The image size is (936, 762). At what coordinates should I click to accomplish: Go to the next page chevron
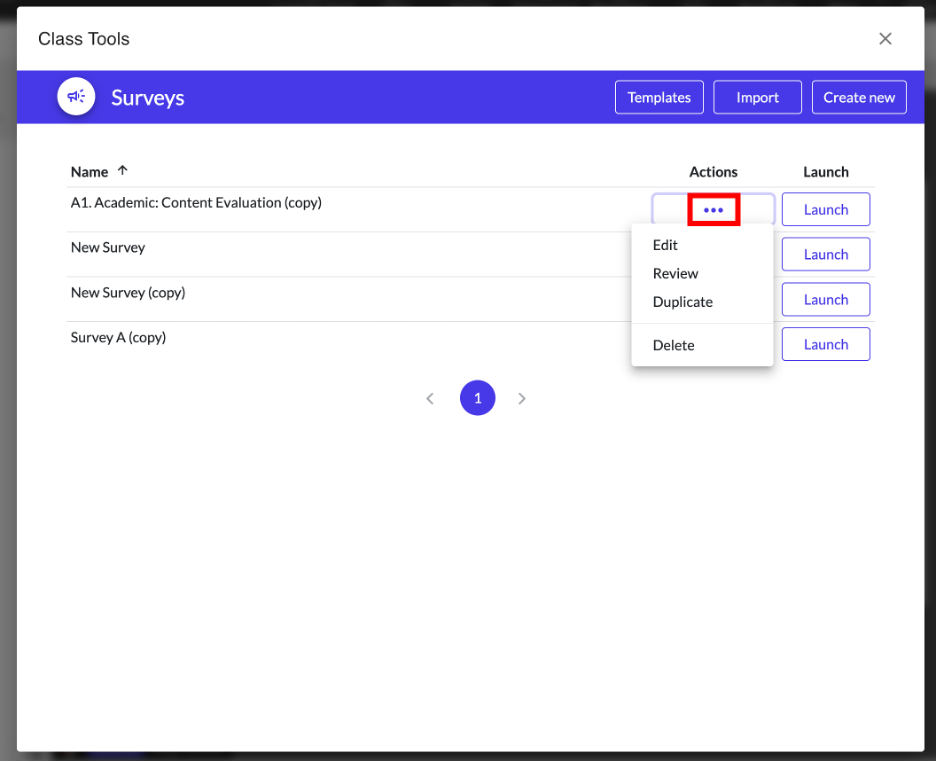[x=522, y=398]
